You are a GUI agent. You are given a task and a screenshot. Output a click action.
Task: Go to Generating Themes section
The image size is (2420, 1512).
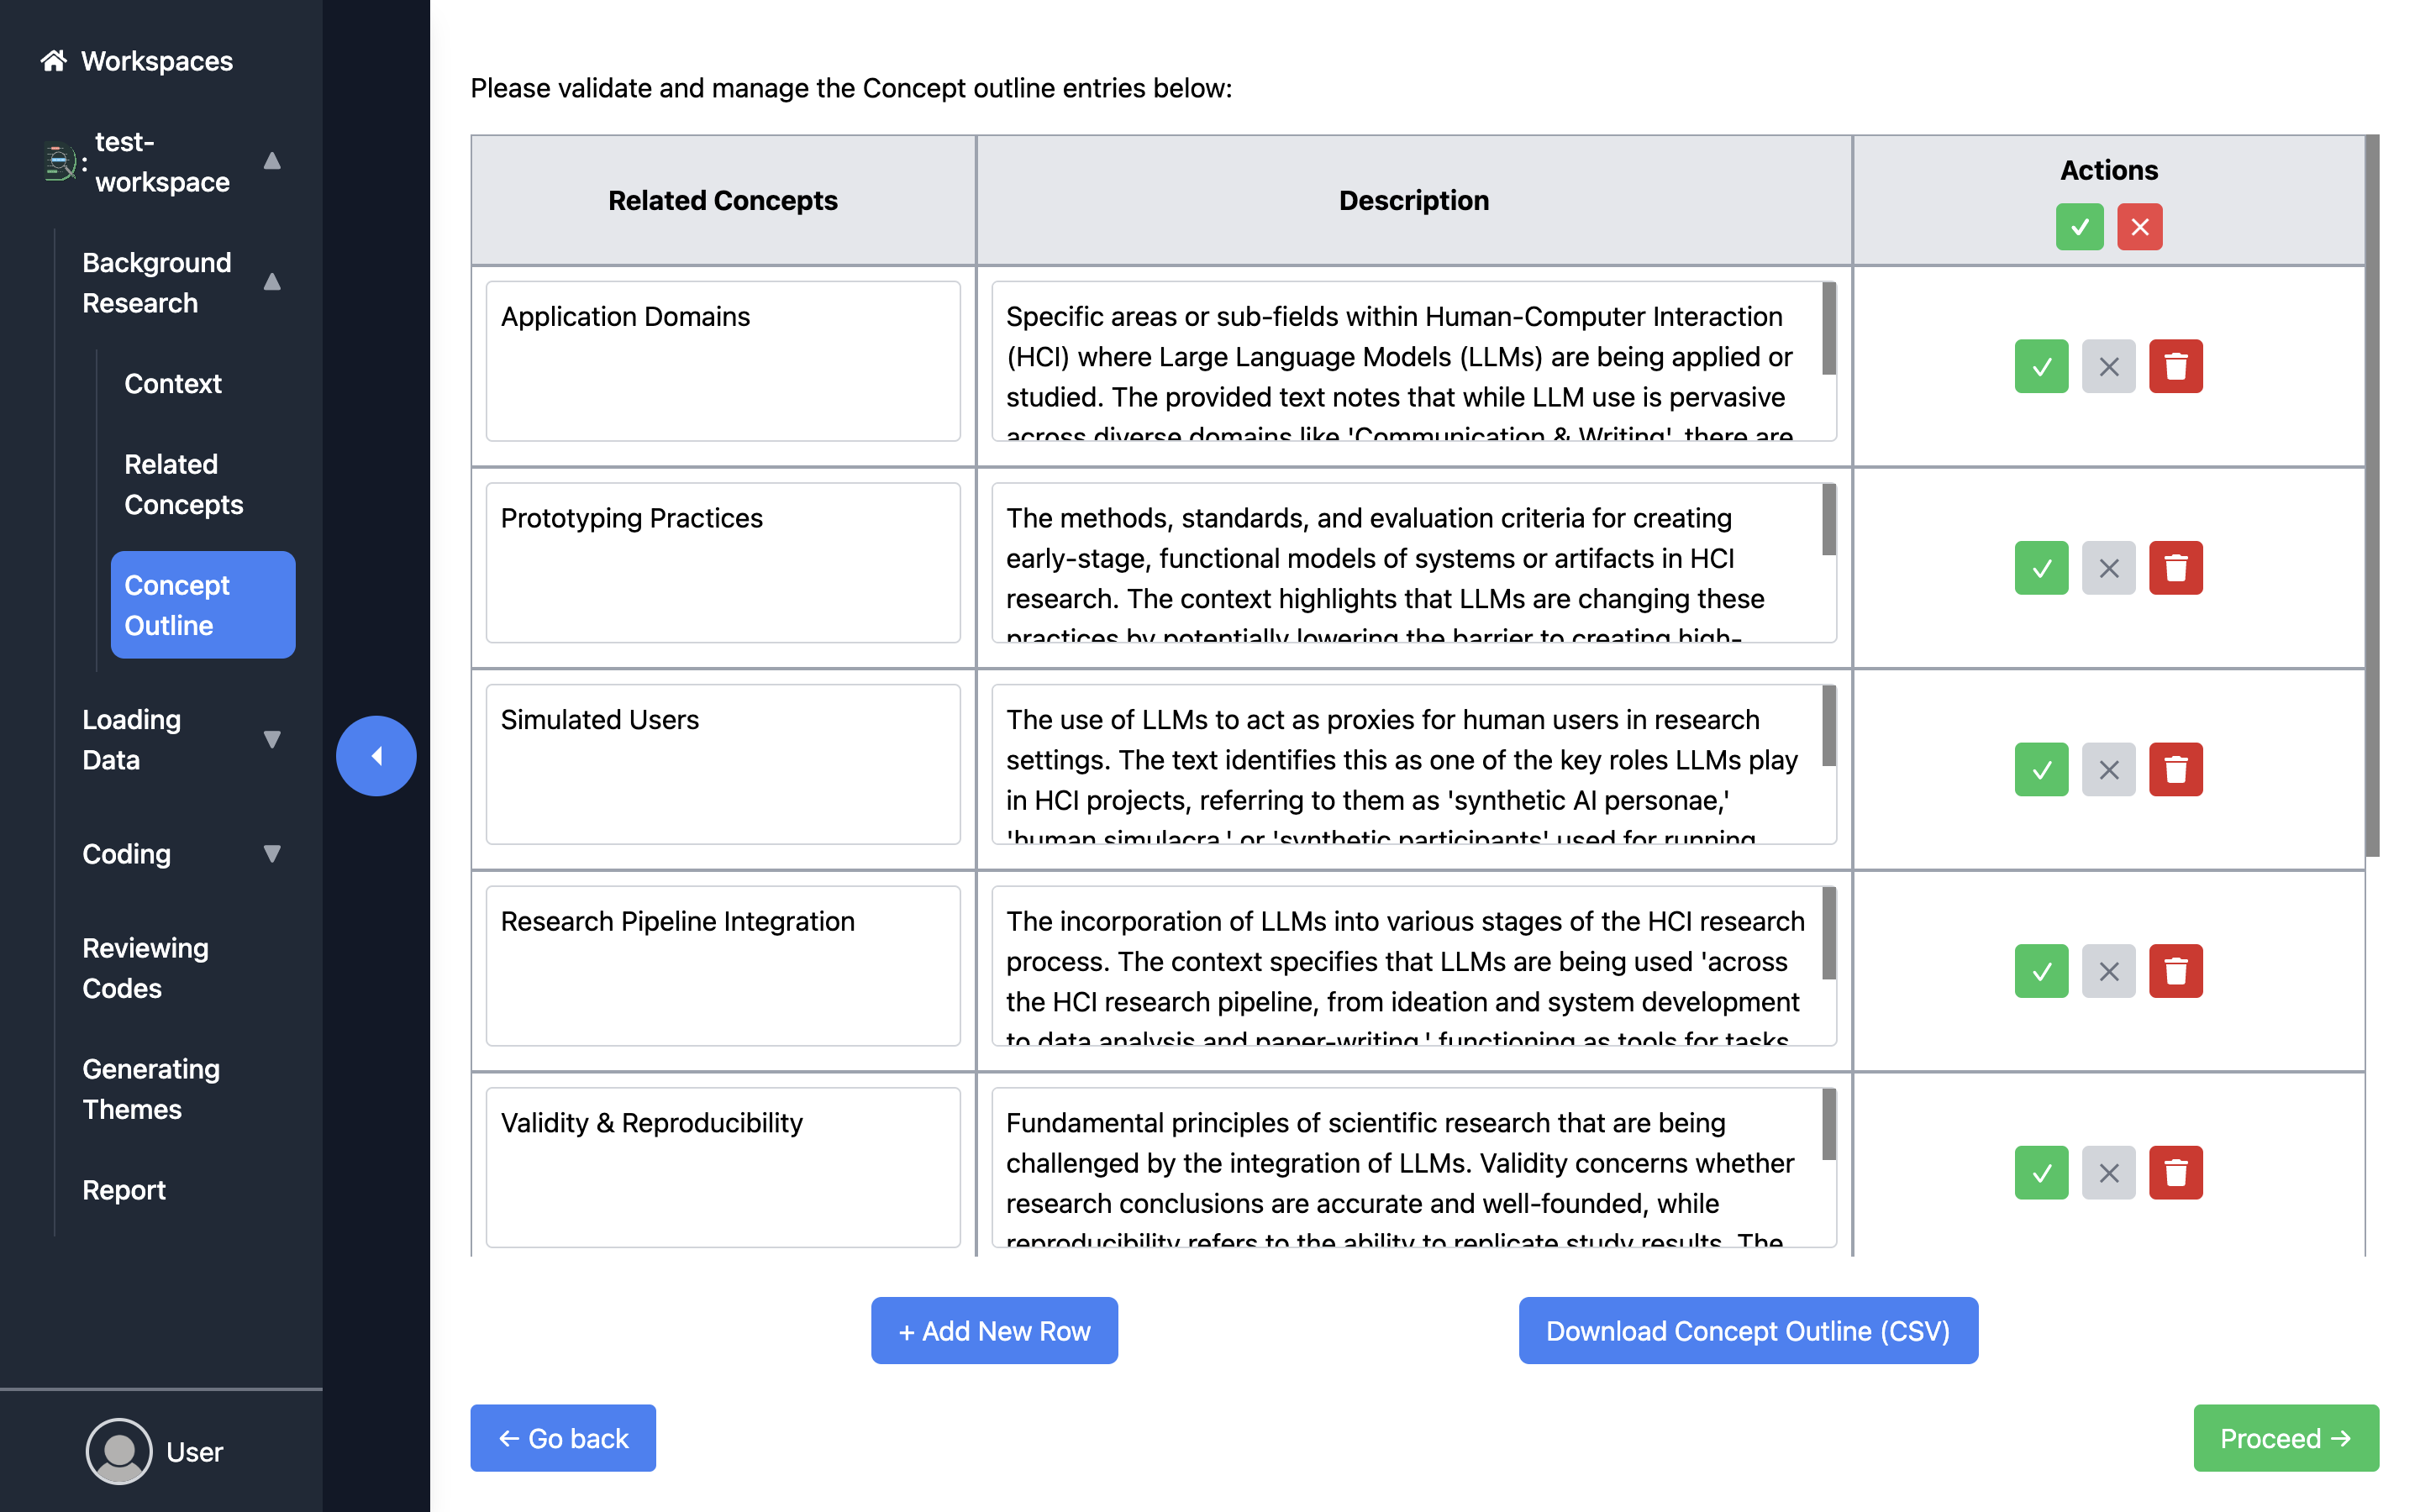(x=151, y=1089)
